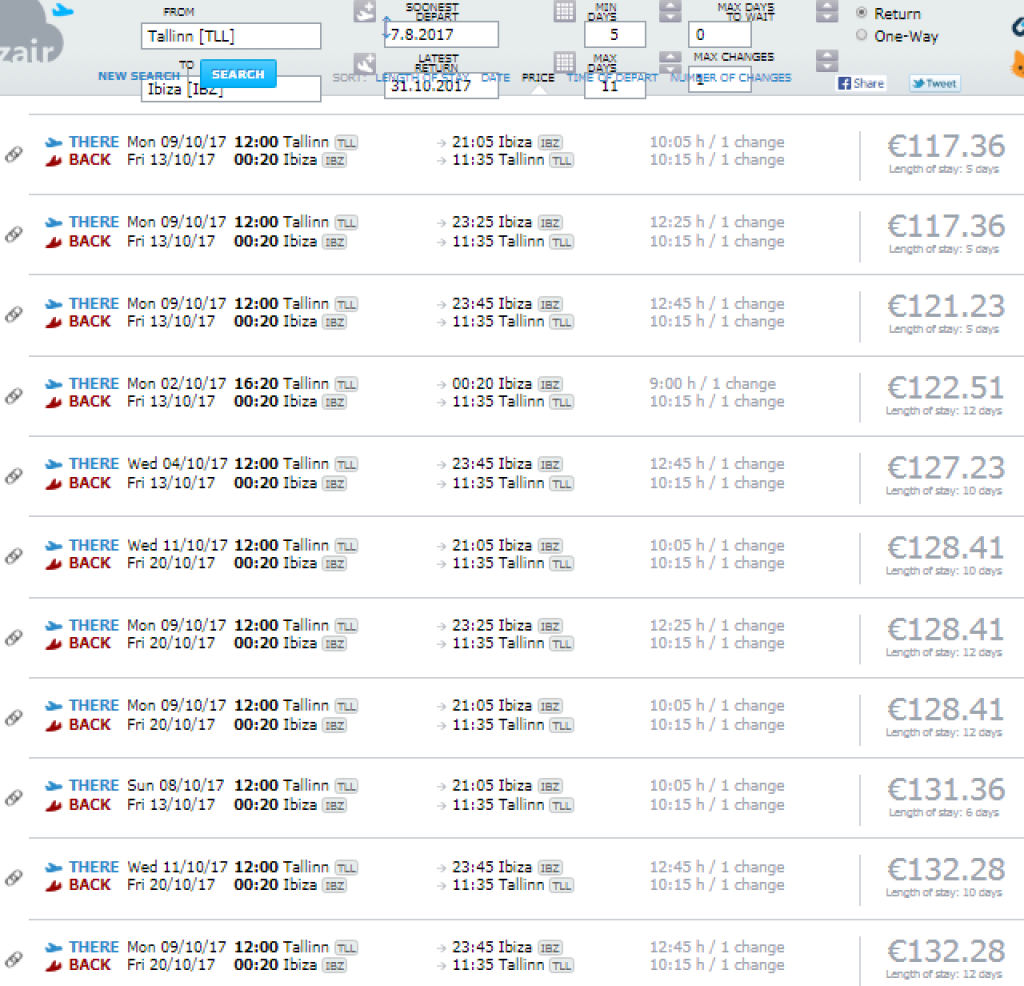Open the calendar icon beside Latest Return
The image size is (1024, 986).
[565, 63]
